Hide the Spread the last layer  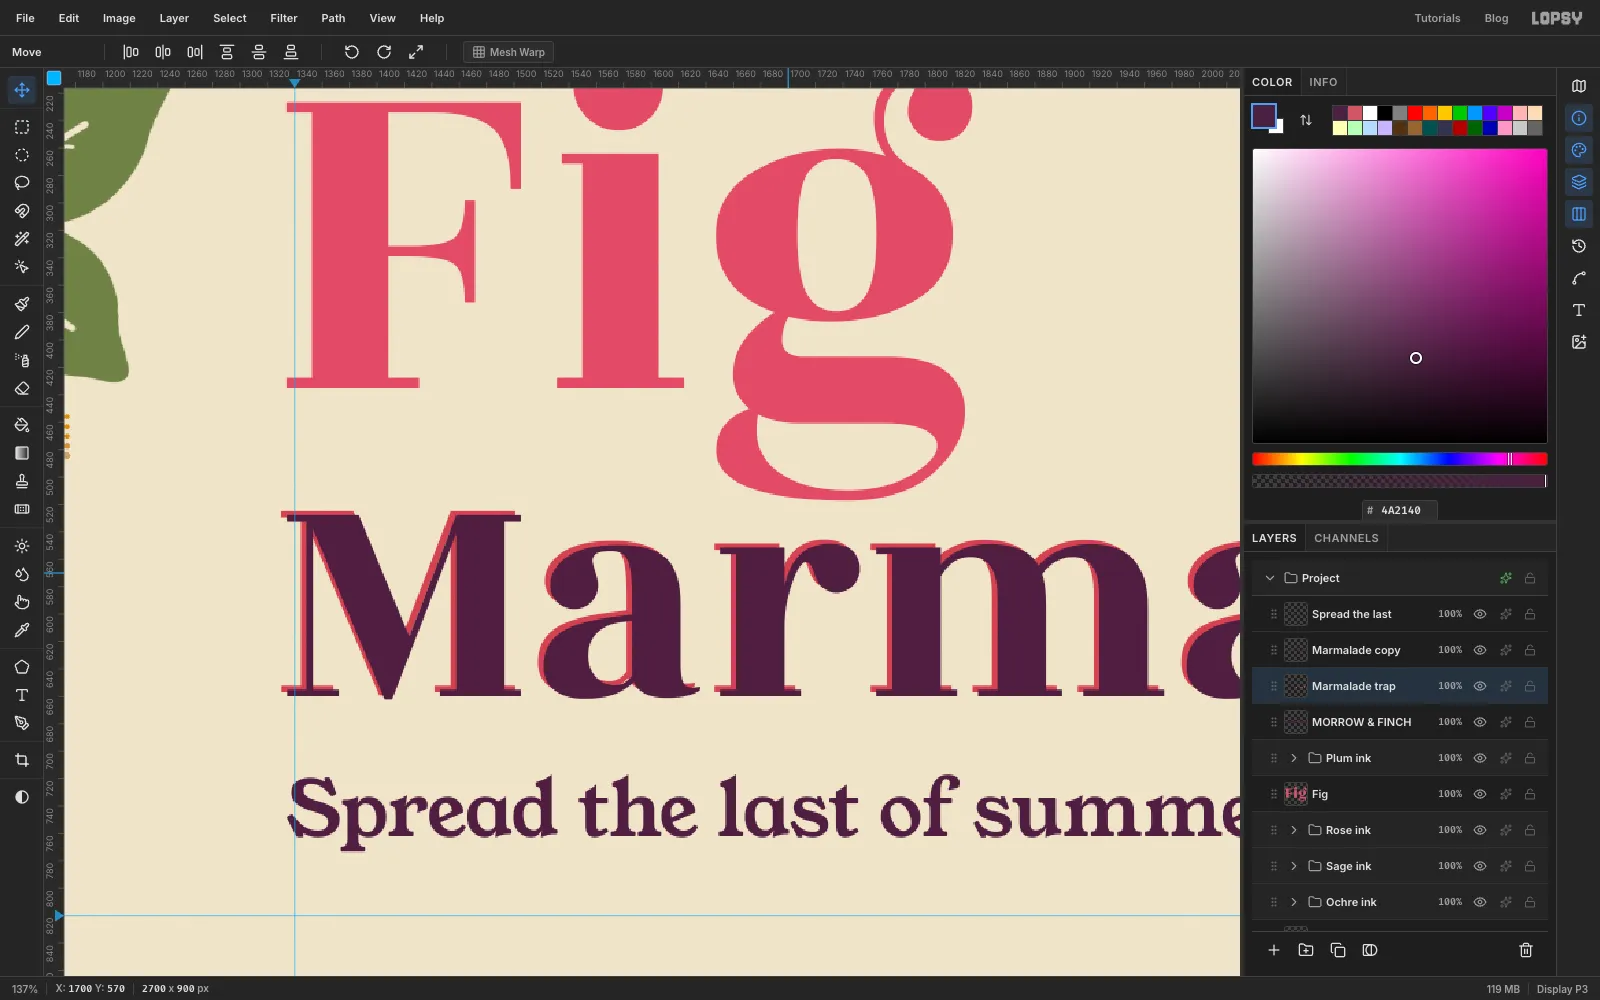tap(1480, 614)
